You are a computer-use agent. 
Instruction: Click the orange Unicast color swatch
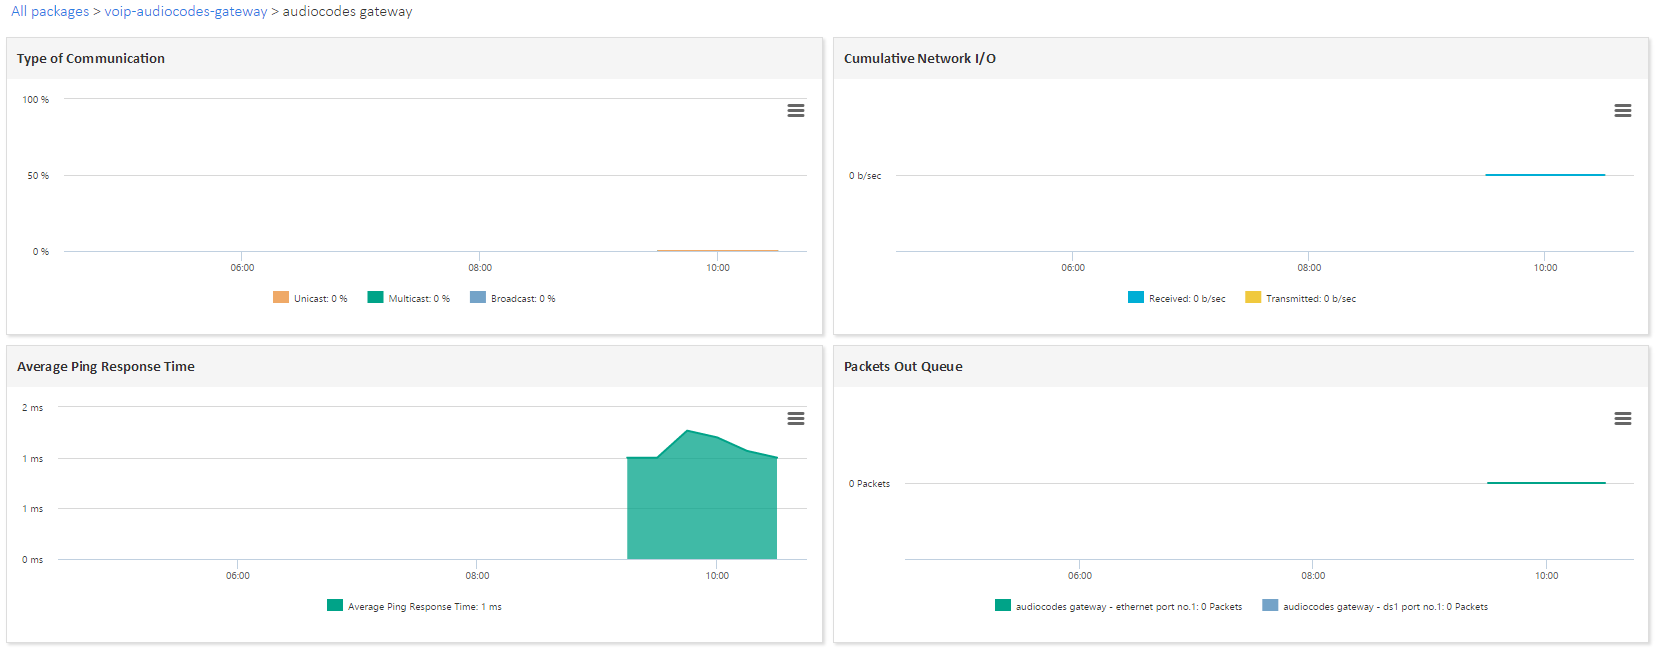click(x=281, y=297)
